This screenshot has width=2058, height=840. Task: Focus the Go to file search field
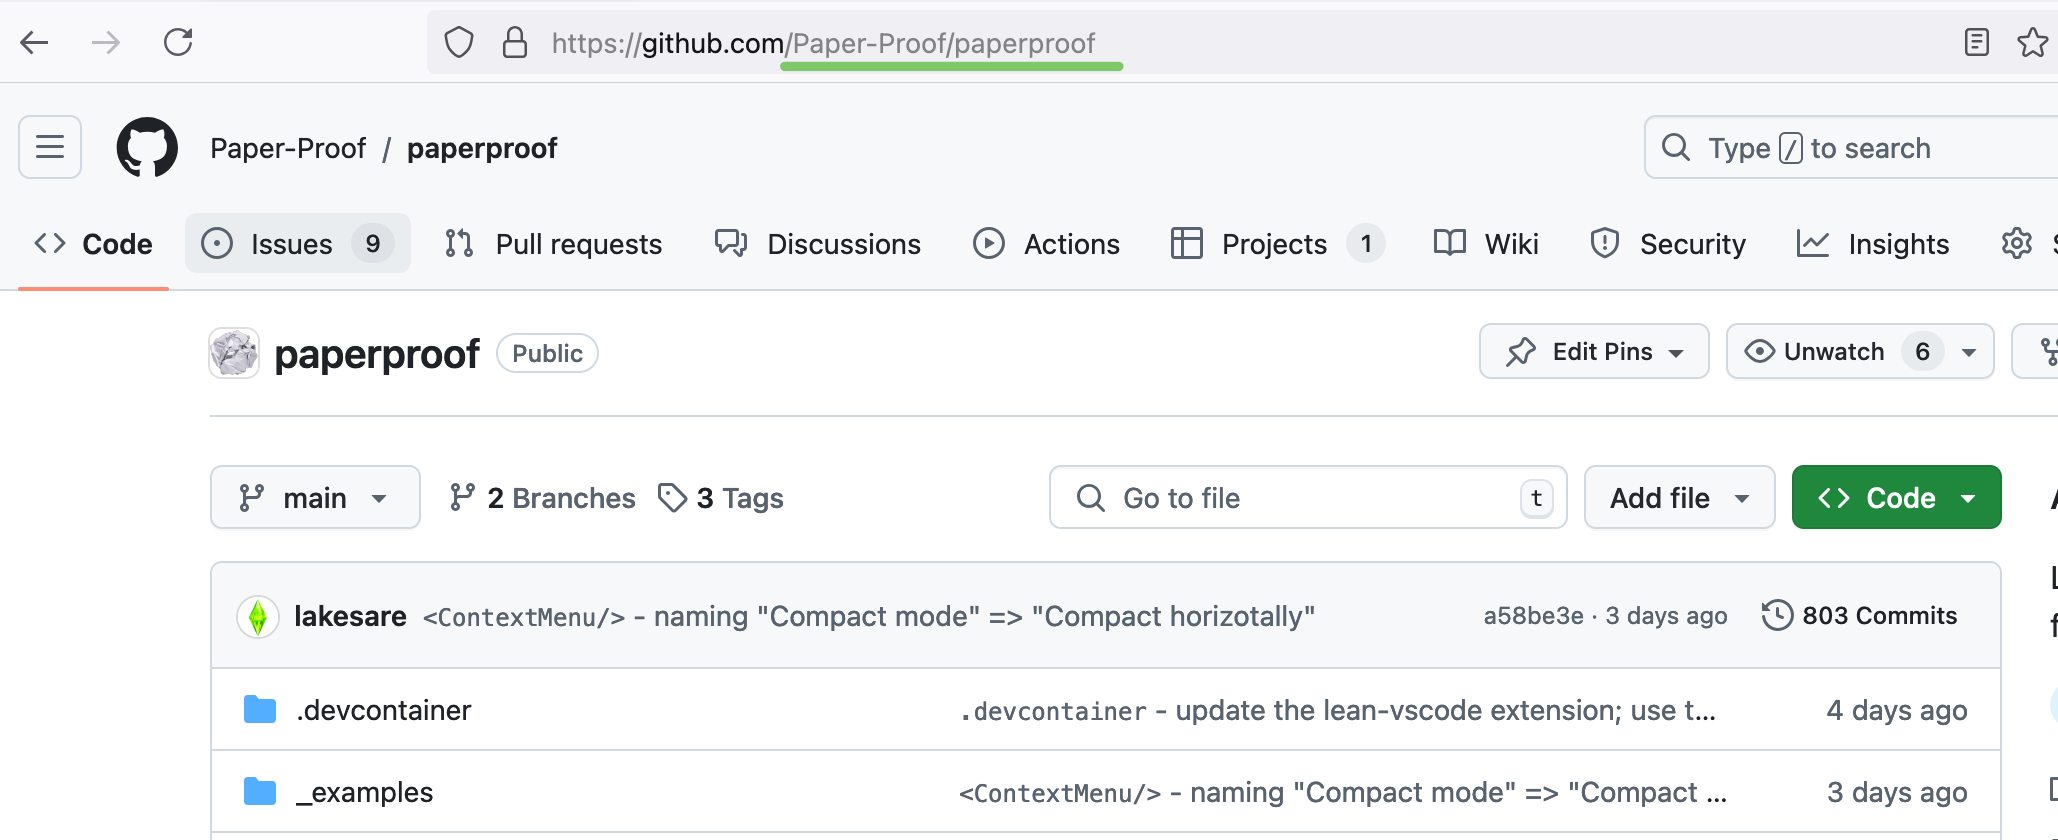point(1308,497)
